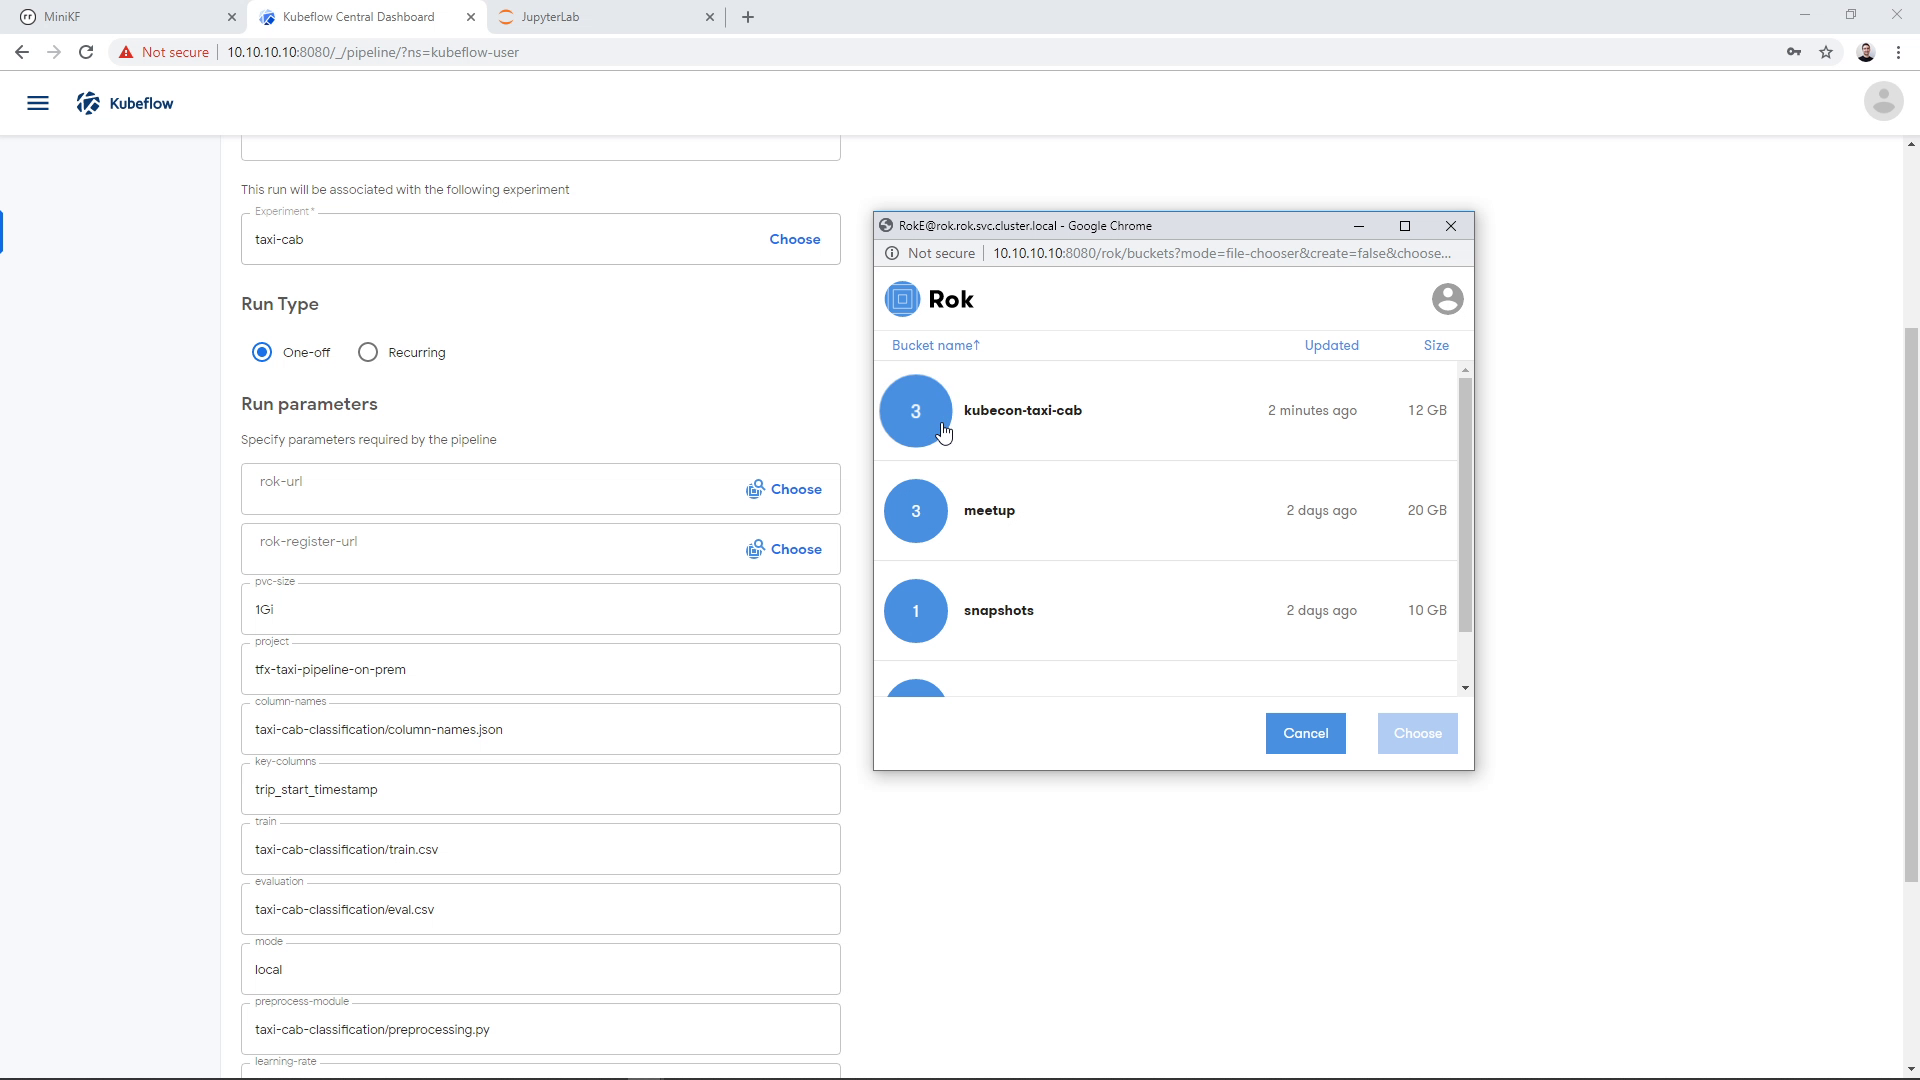This screenshot has width=1920, height=1080.
Task: Open the snapshots bucket name
Action: pyautogui.click(x=998, y=611)
